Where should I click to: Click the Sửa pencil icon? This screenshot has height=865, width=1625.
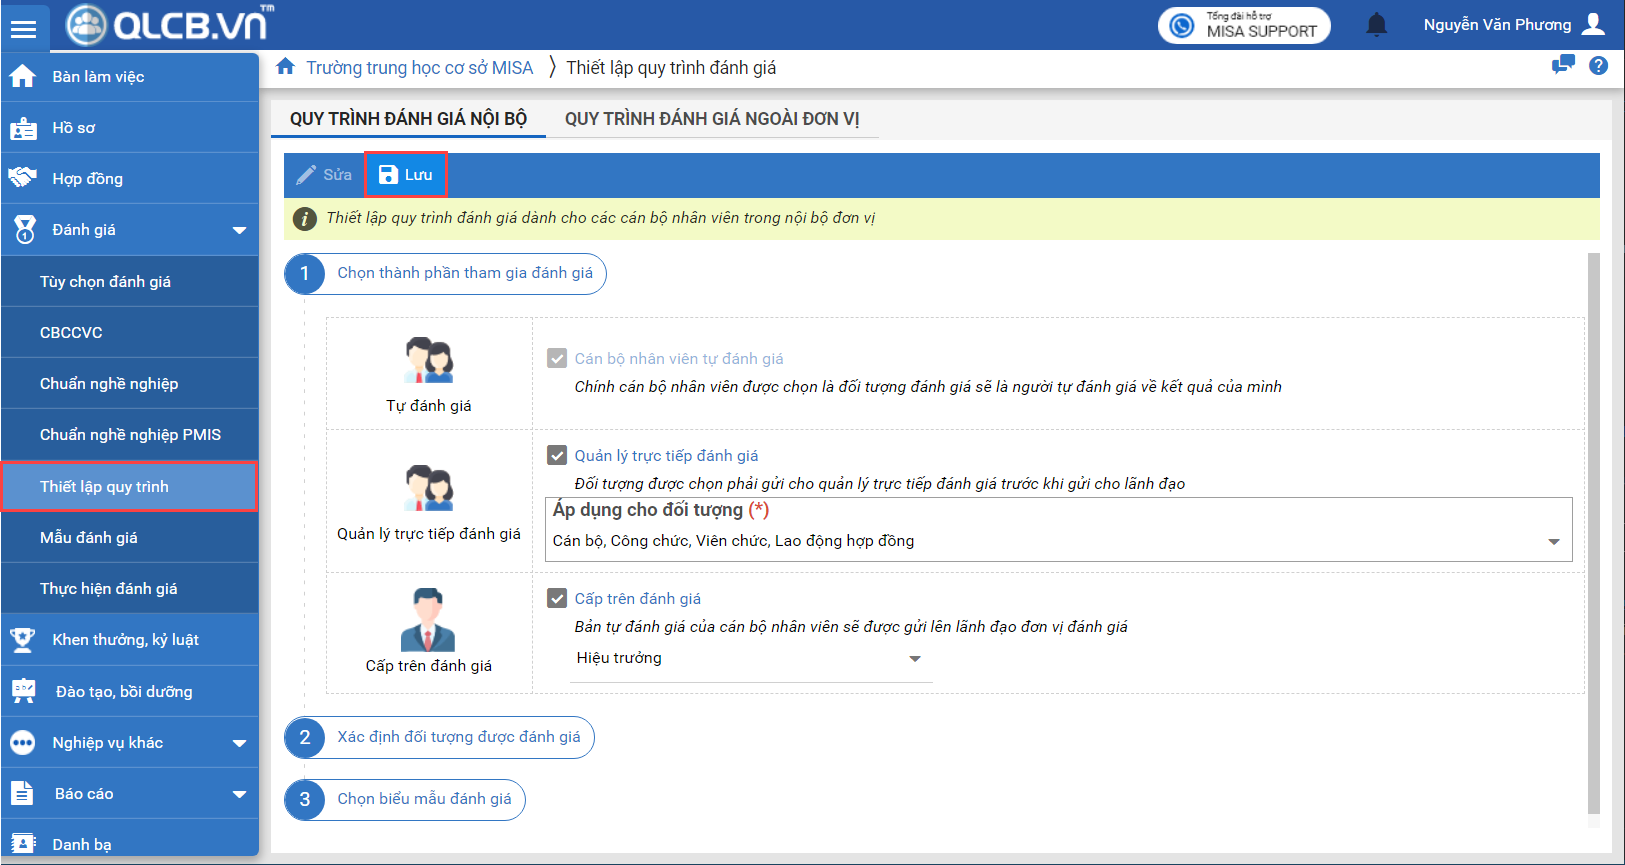pos(307,175)
